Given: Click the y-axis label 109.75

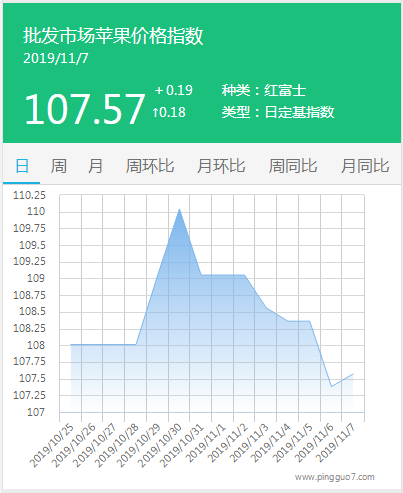Looking at the screenshot, I should tap(29, 228).
